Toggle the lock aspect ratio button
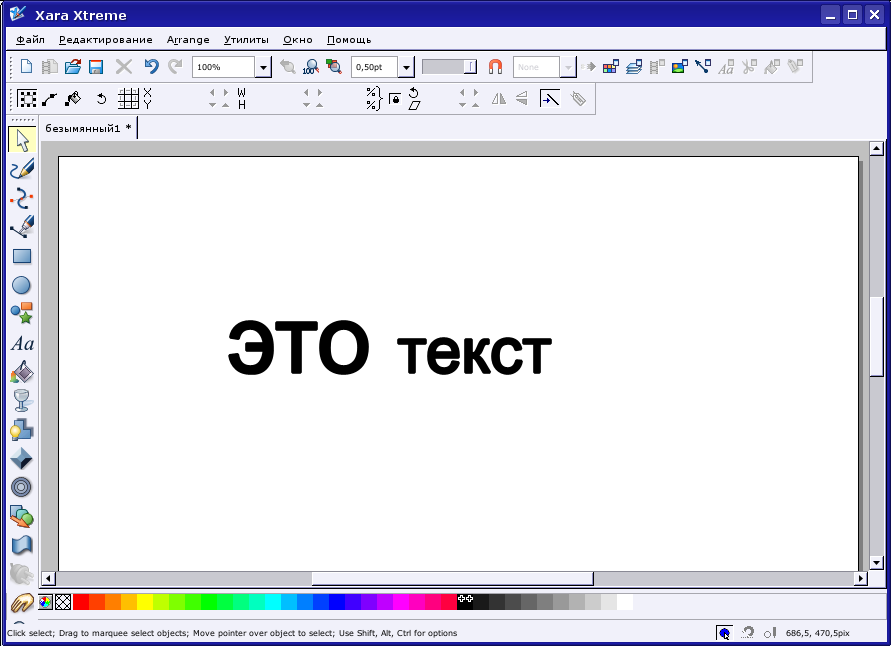Screen dimensions: 891x646 click(x=394, y=99)
